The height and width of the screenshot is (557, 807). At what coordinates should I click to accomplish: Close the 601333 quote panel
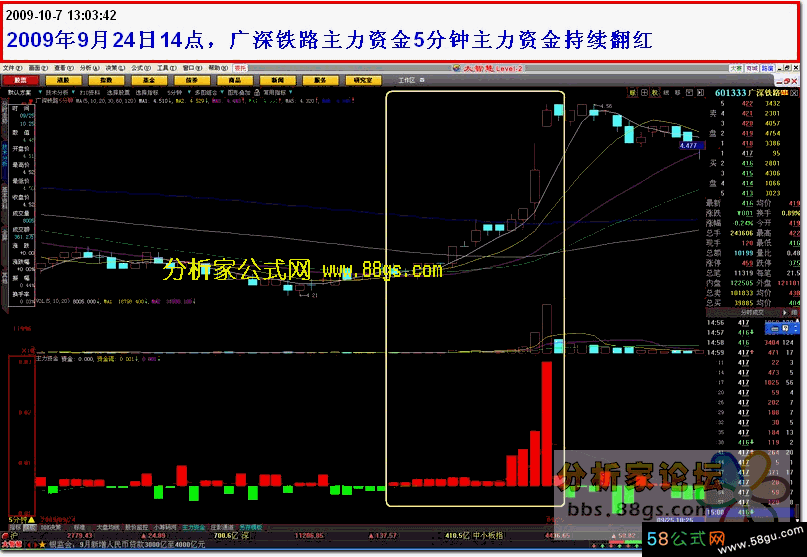tap(794, 93)
